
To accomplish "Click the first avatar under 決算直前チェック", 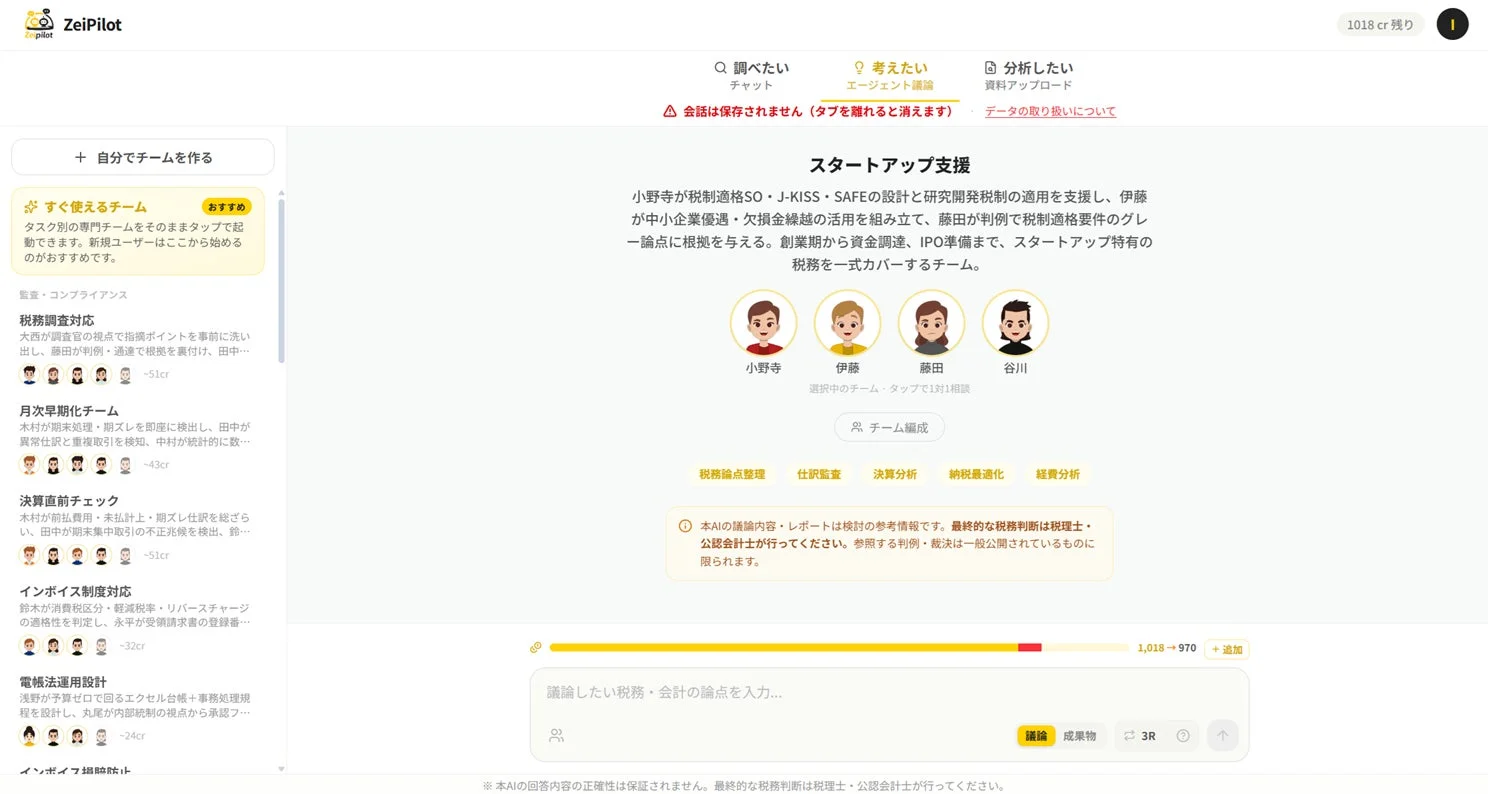I will click(x=30, y=555).
